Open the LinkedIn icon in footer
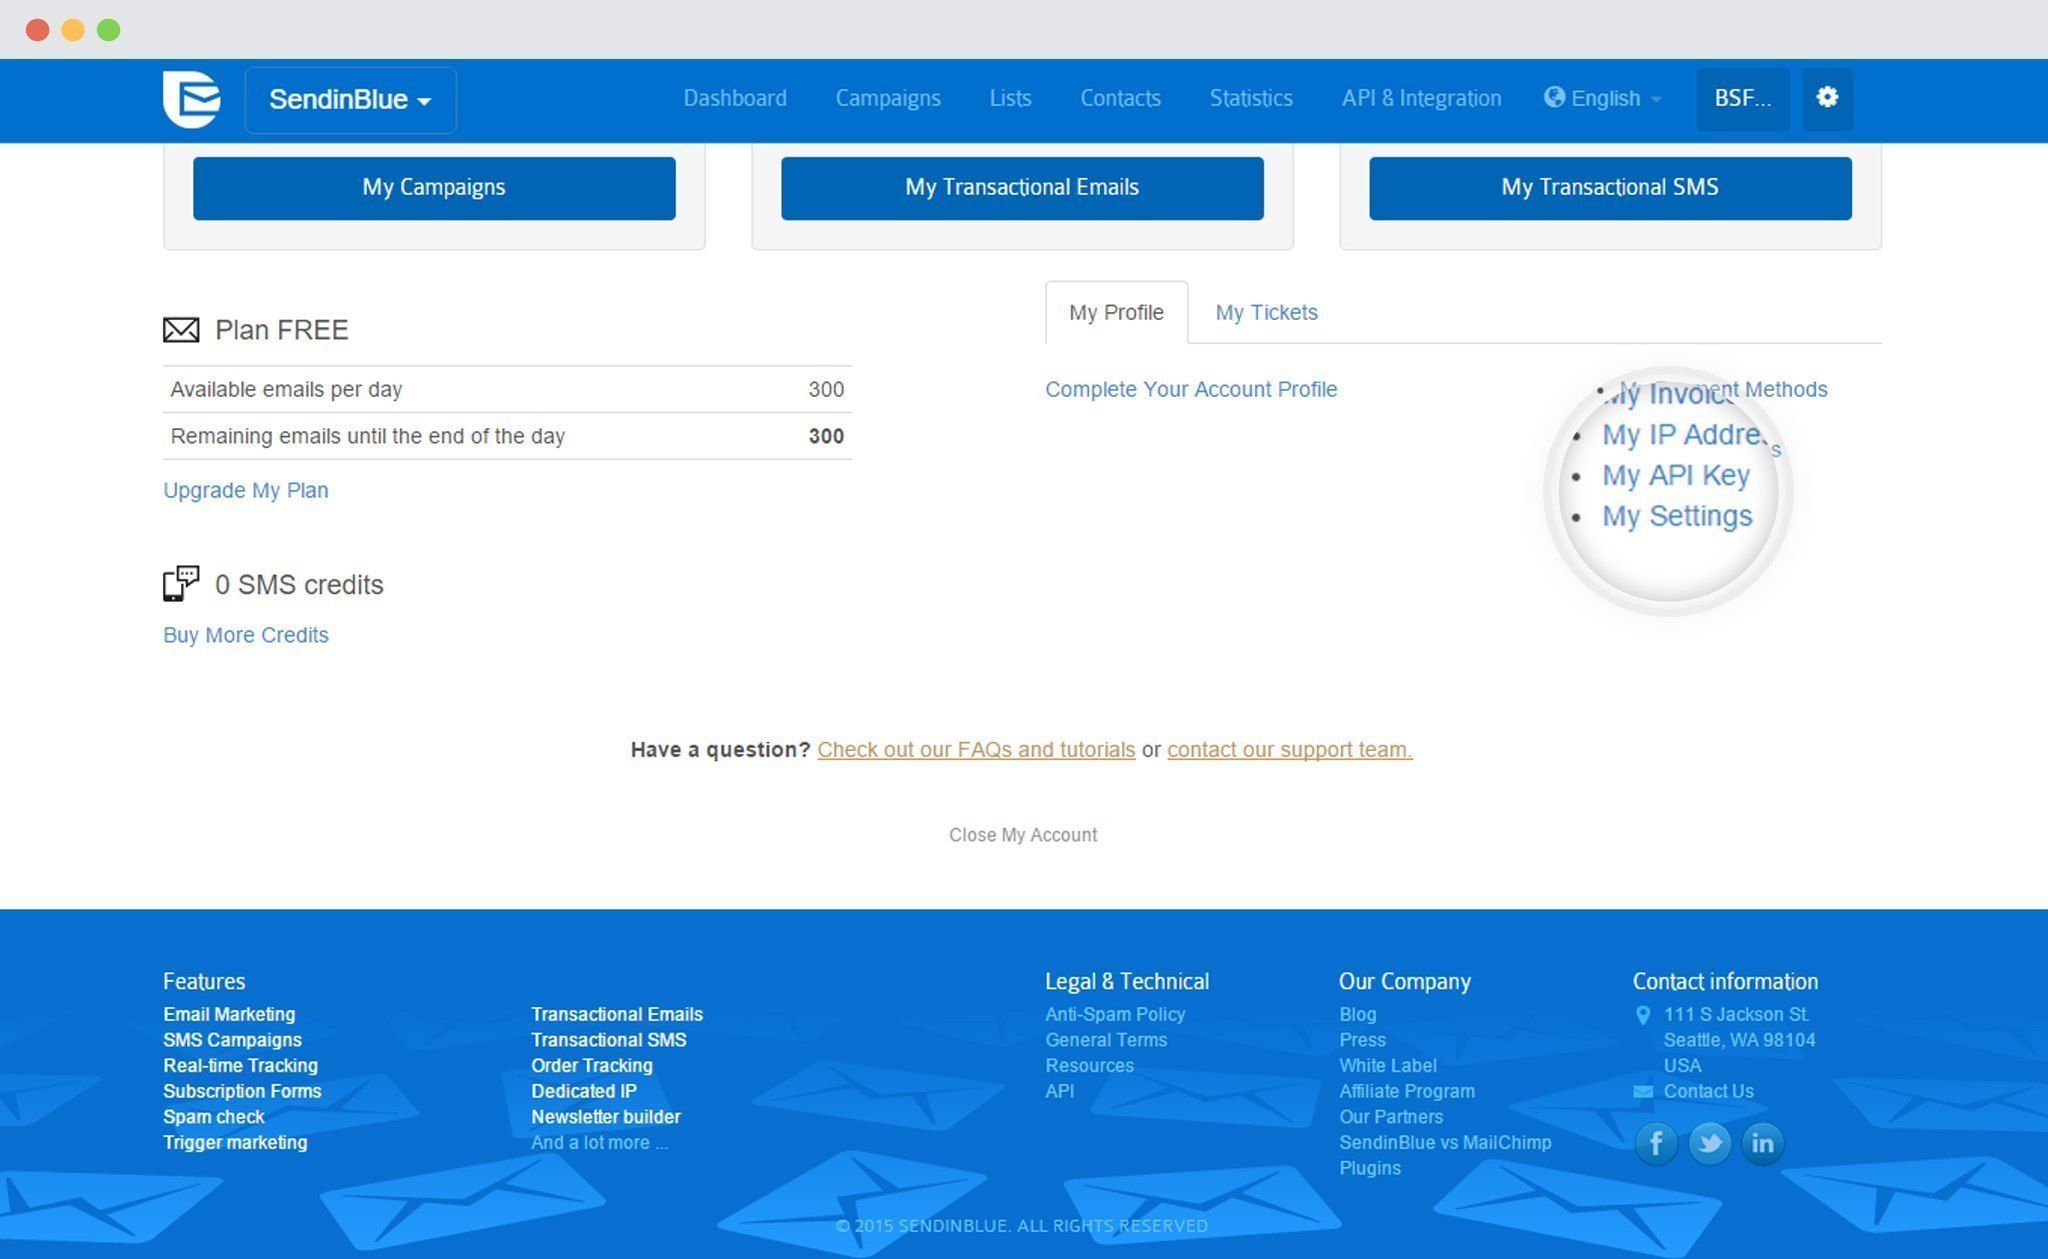 coord(1762,1143)
